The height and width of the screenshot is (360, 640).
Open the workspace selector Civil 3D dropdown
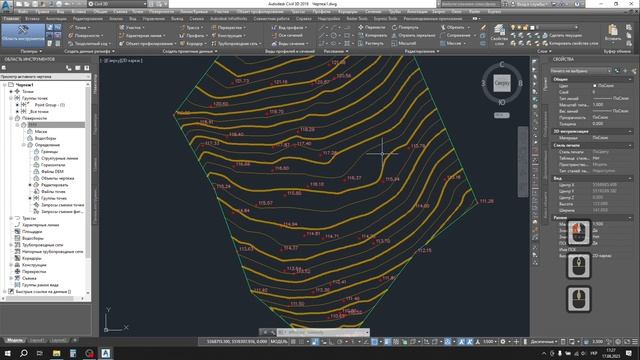click(117, 4)
